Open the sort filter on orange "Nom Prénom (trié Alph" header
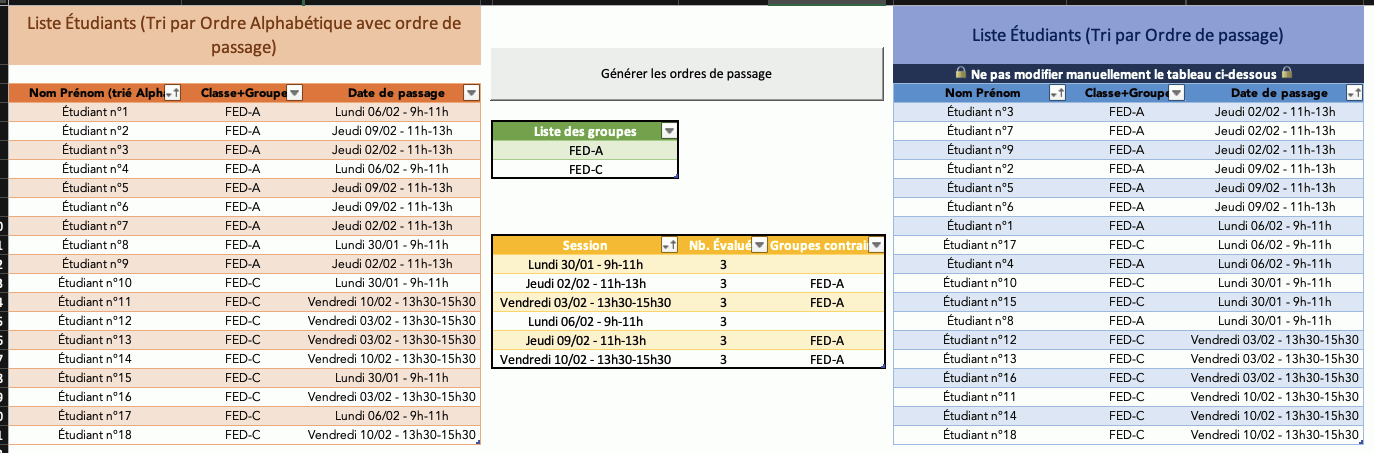1374x453 pixels. click(x=172, y=92)
